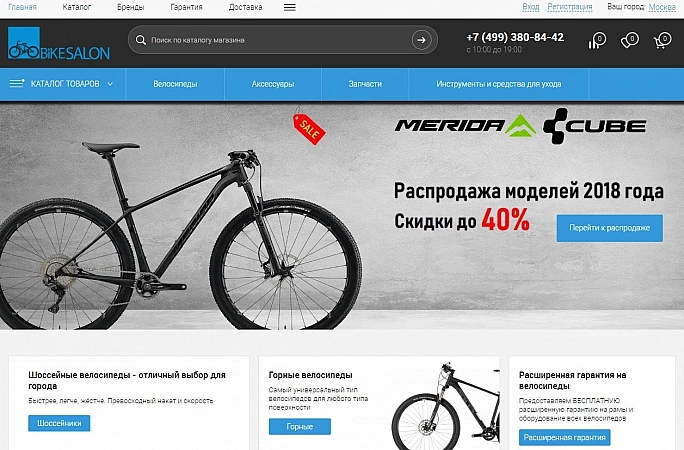Click the Расширенная гарантия button
Screen dimensions: 684x450
pos(564,437)
